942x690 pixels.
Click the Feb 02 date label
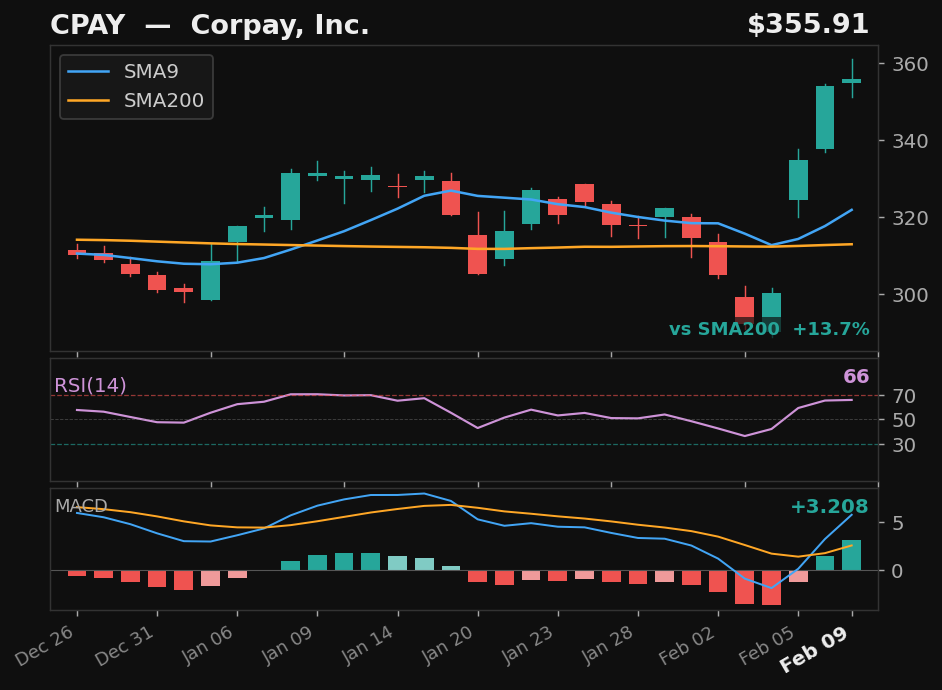click(686, 645)
